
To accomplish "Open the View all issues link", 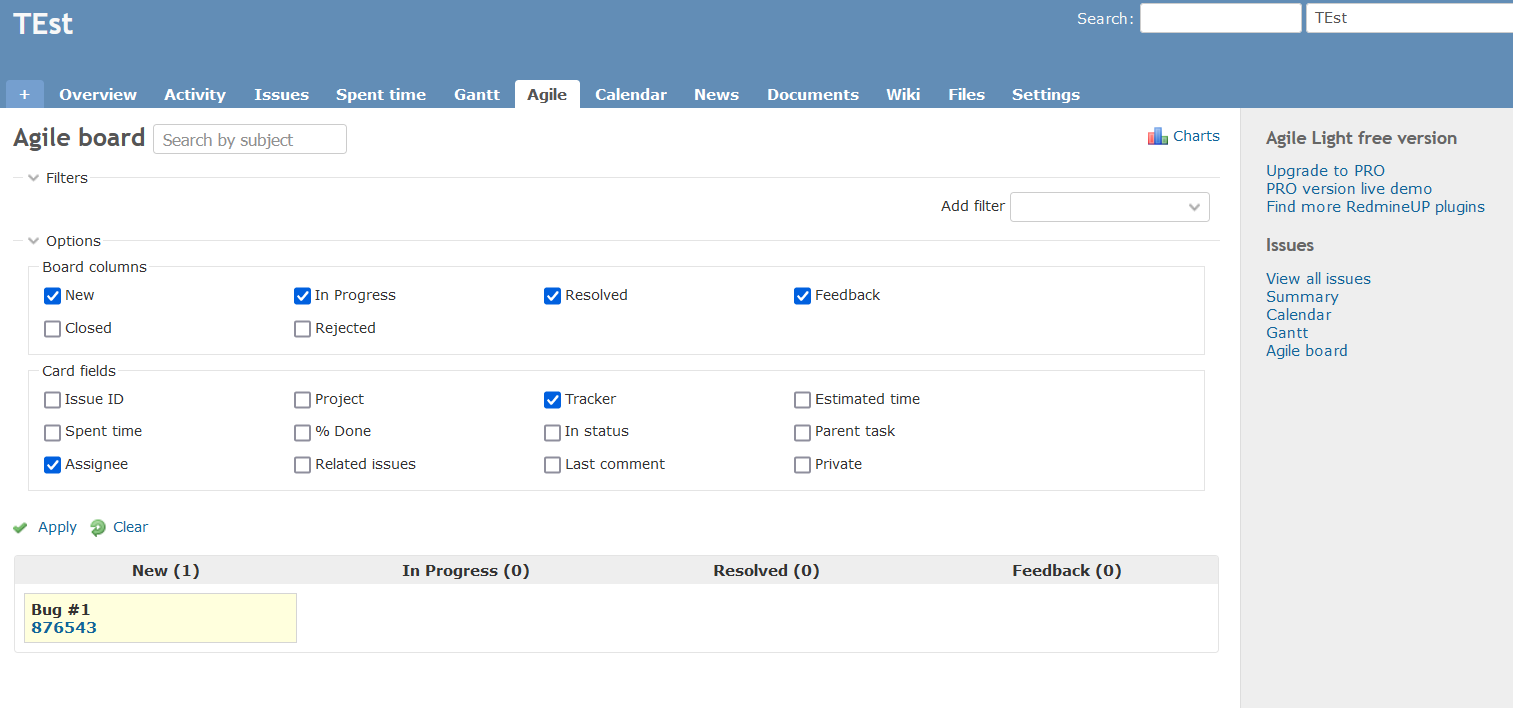I will tap(1318, 279).
